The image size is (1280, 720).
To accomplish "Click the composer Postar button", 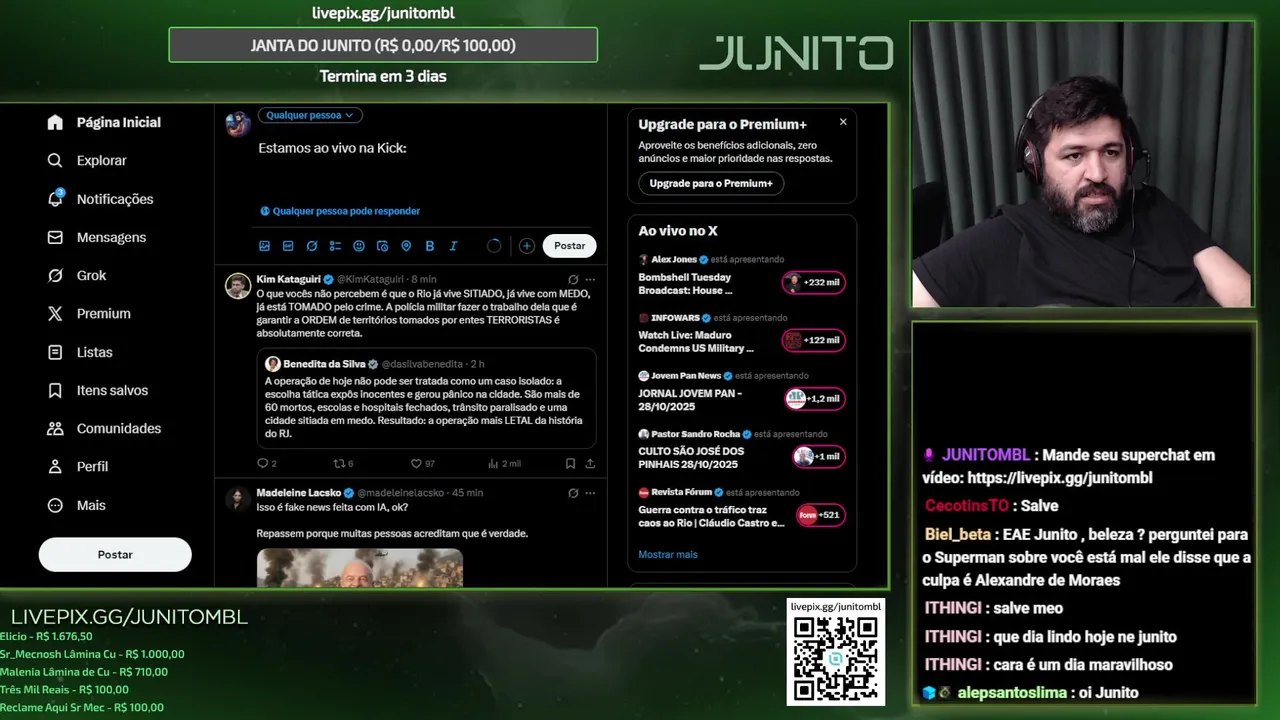I will pos(570,246).
